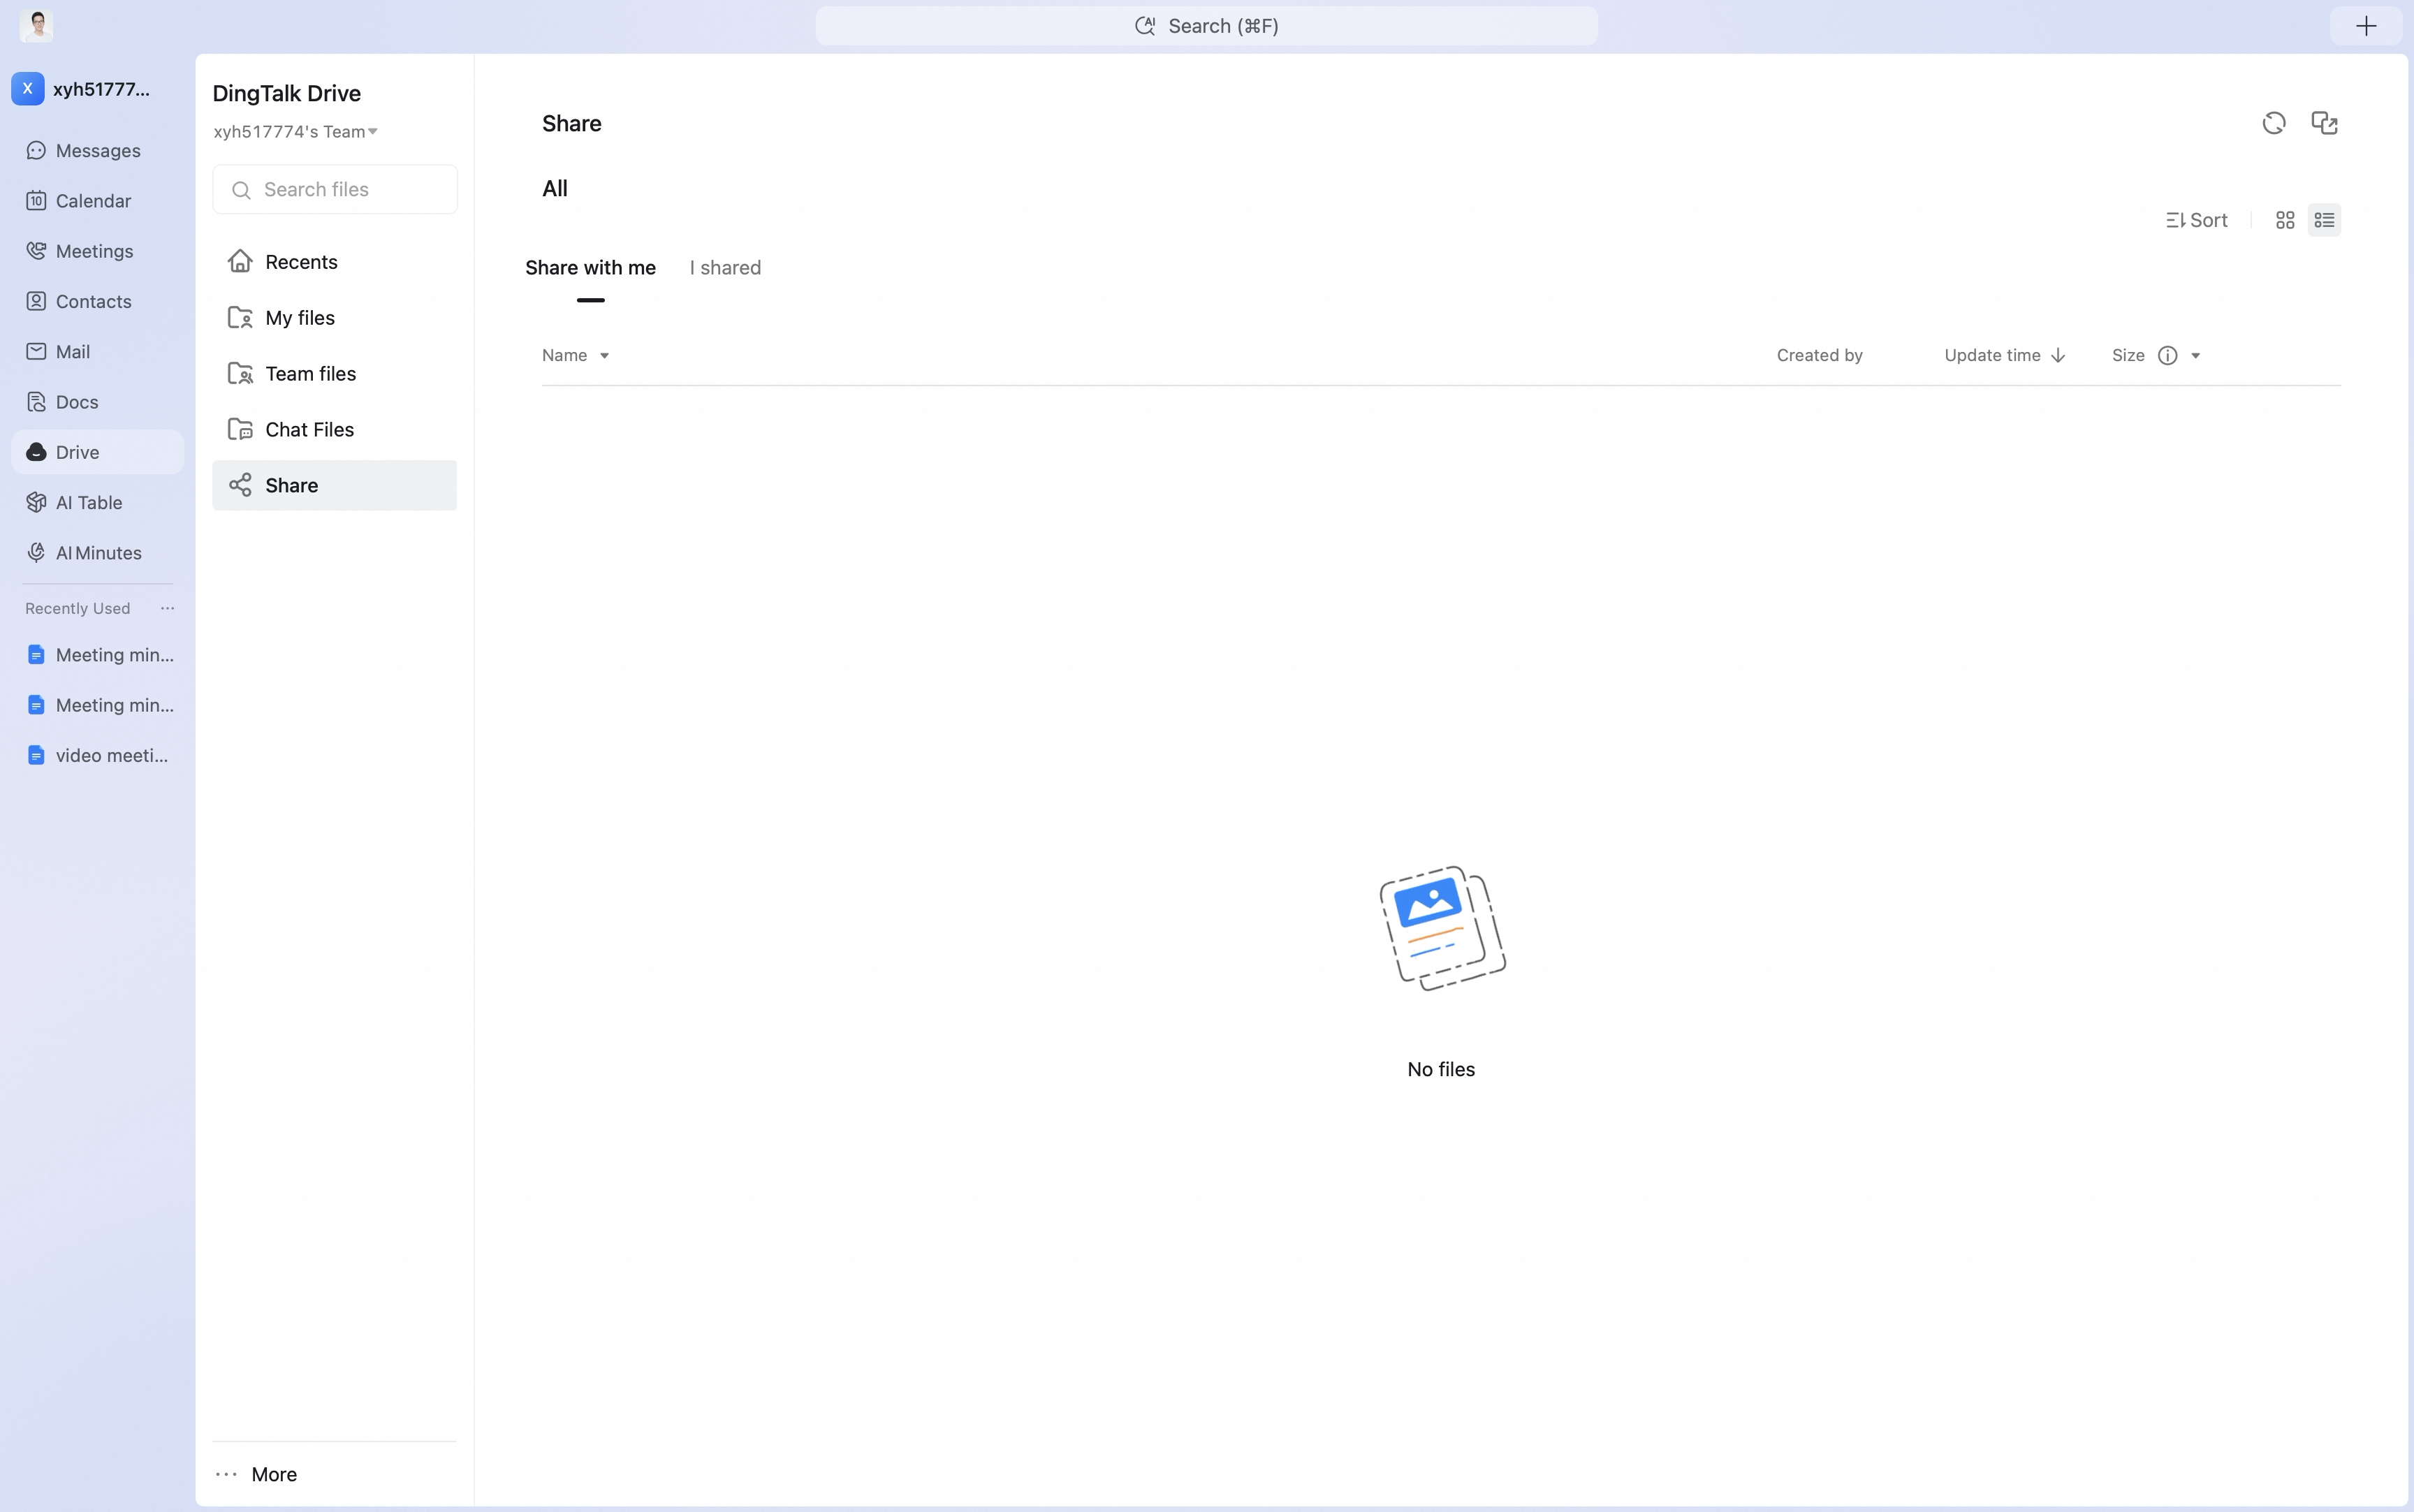
Task: Expand the Size column dropdown arrow
Action: pos(2195,356)
